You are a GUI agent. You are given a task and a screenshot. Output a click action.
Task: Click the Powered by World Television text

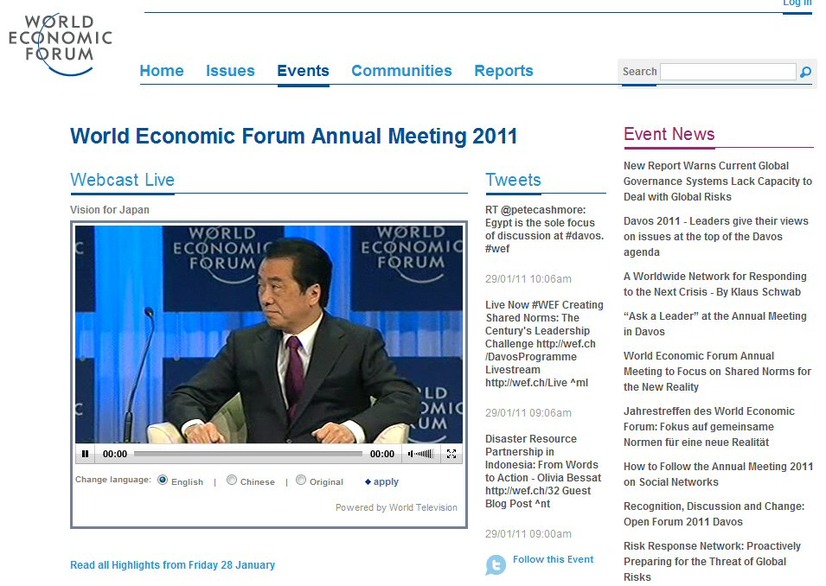(396, 507)
